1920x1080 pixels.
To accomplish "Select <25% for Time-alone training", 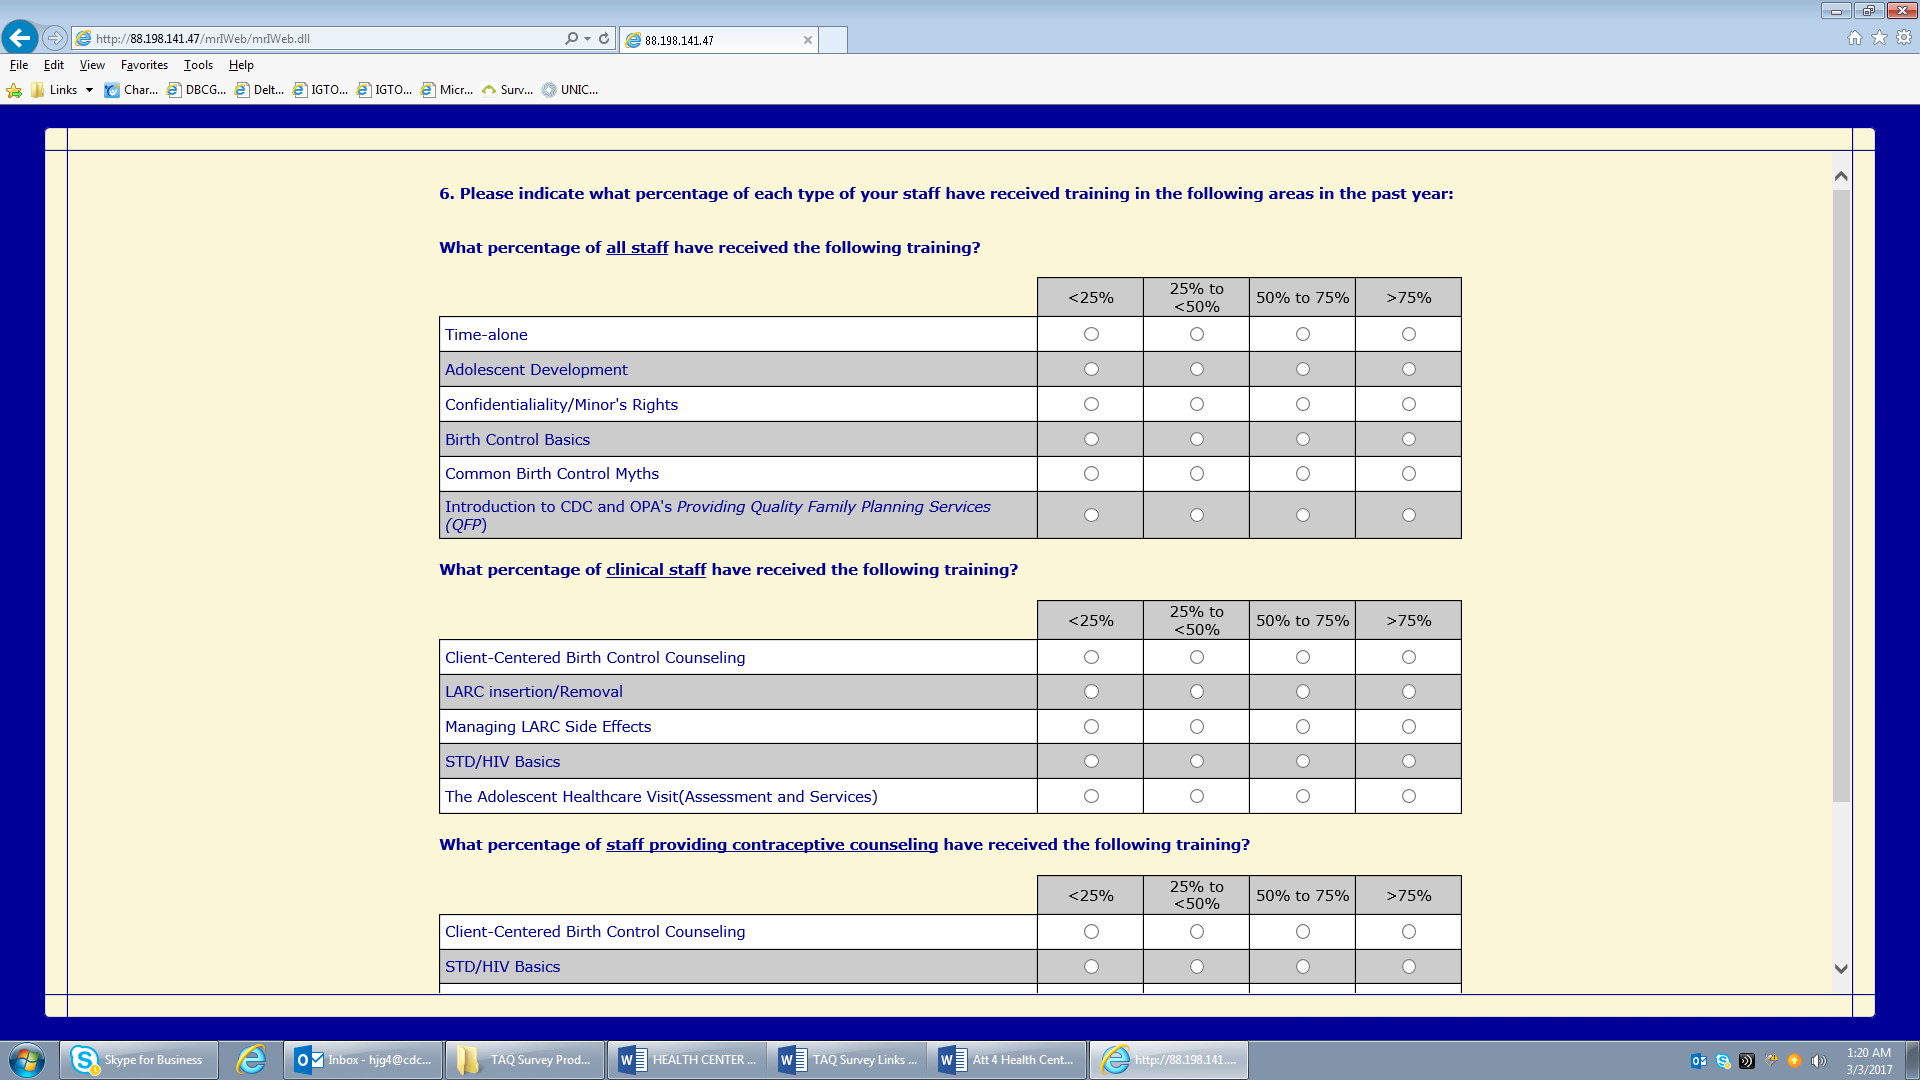I will click(1091, 334).
